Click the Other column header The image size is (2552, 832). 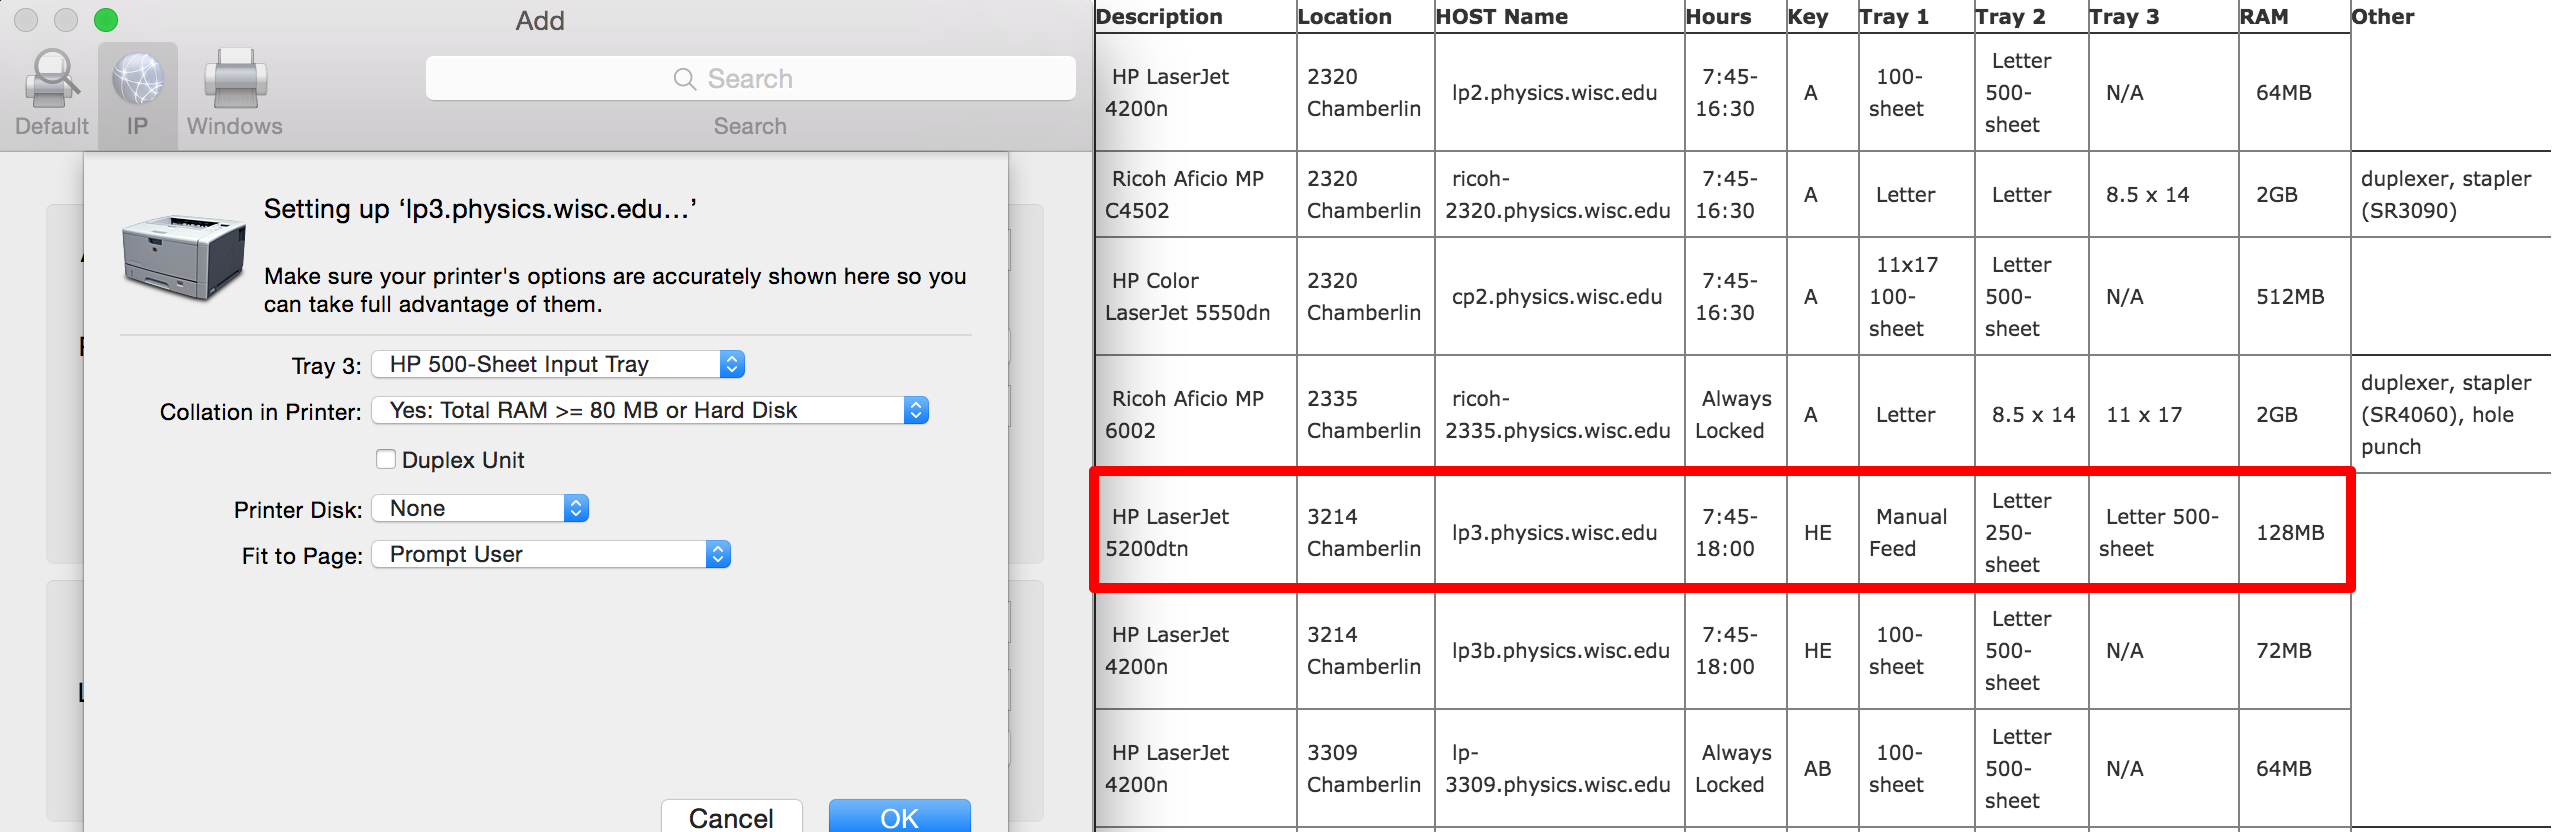point(2382,16)
